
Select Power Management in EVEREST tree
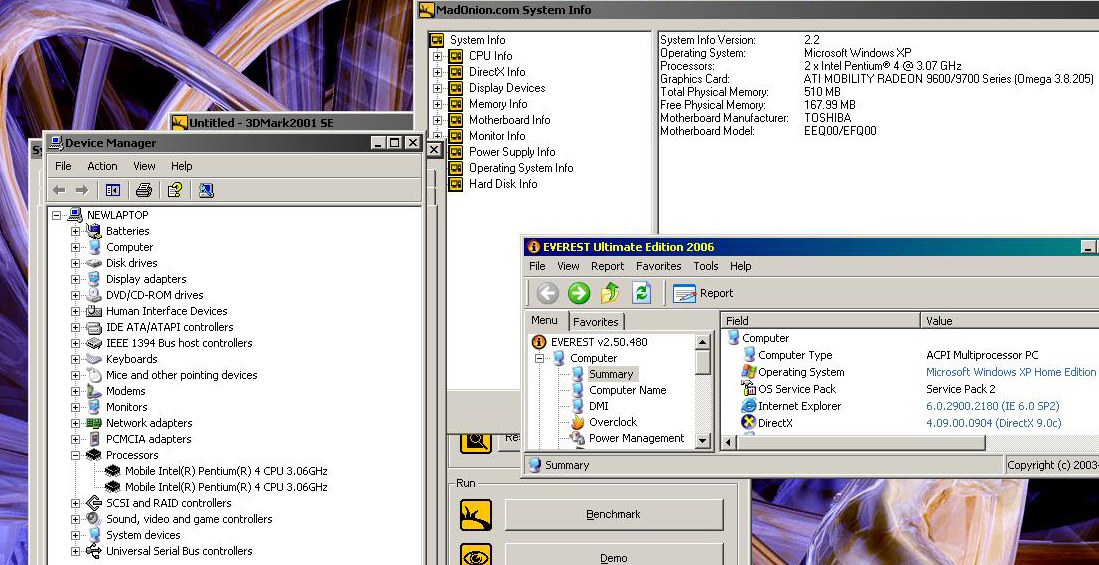click(636, 438)
